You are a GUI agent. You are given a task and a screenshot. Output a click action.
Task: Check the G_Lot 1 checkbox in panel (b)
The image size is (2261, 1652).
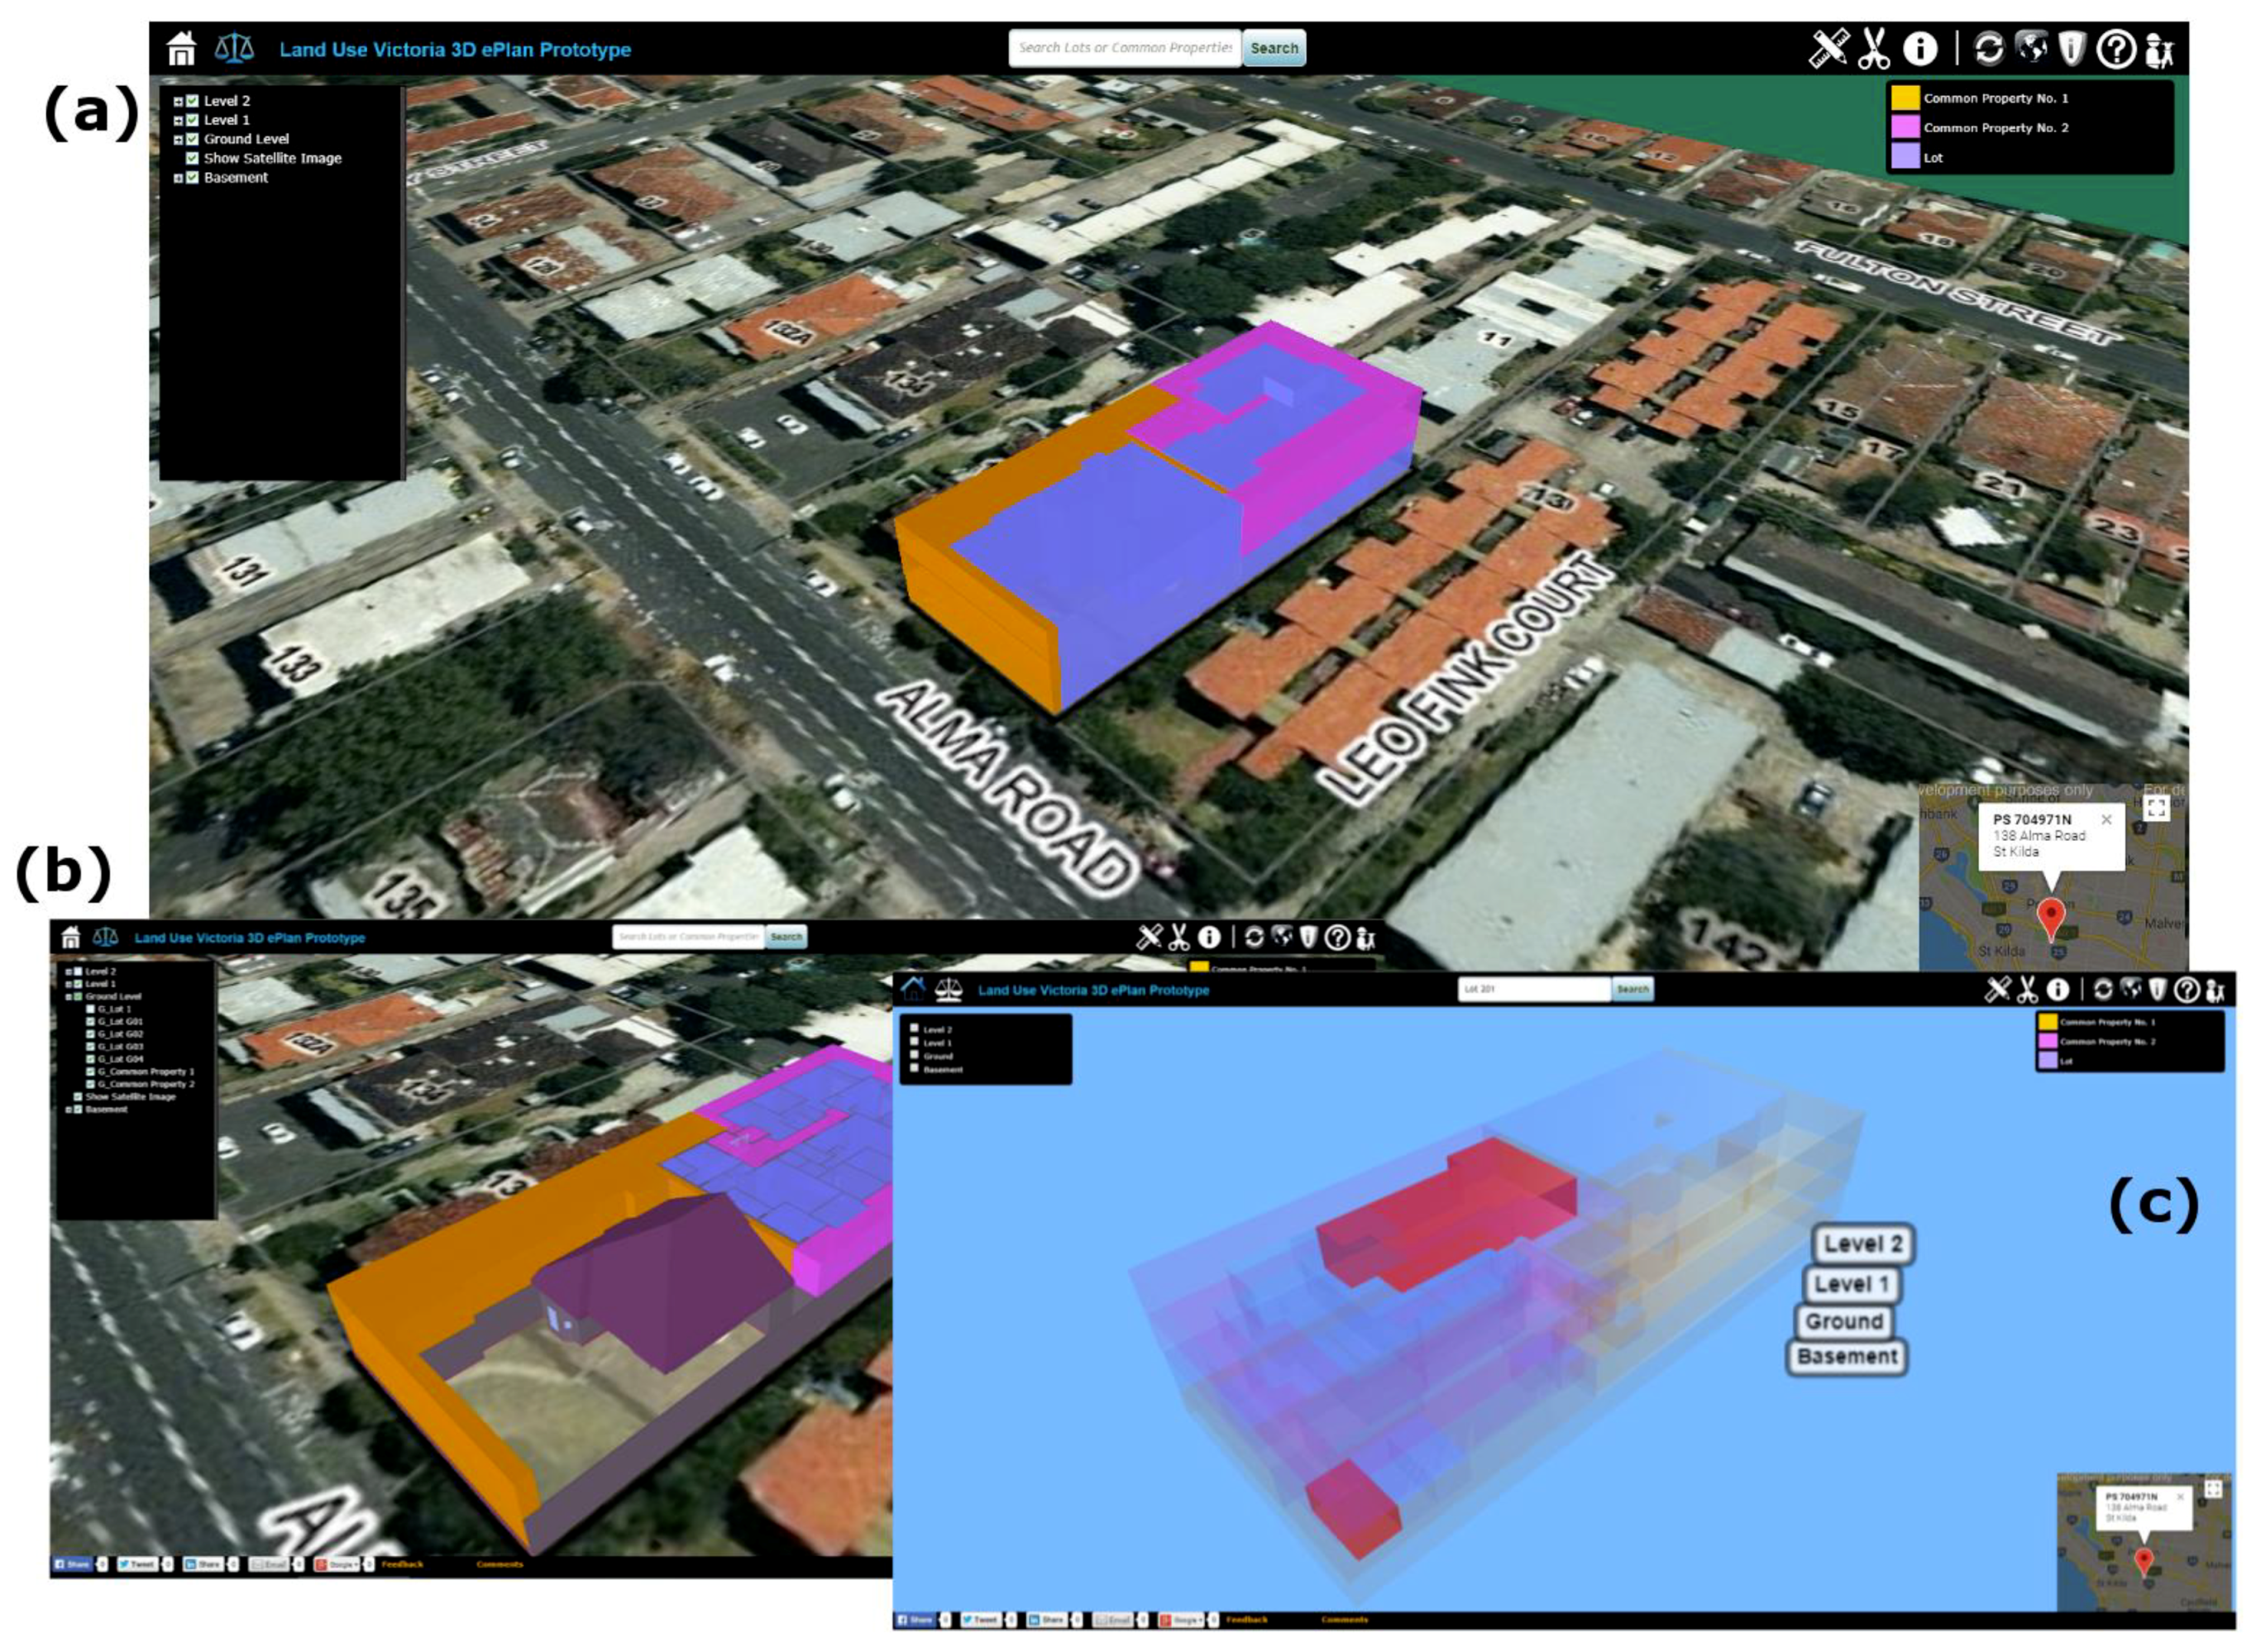coord(90,1009)
